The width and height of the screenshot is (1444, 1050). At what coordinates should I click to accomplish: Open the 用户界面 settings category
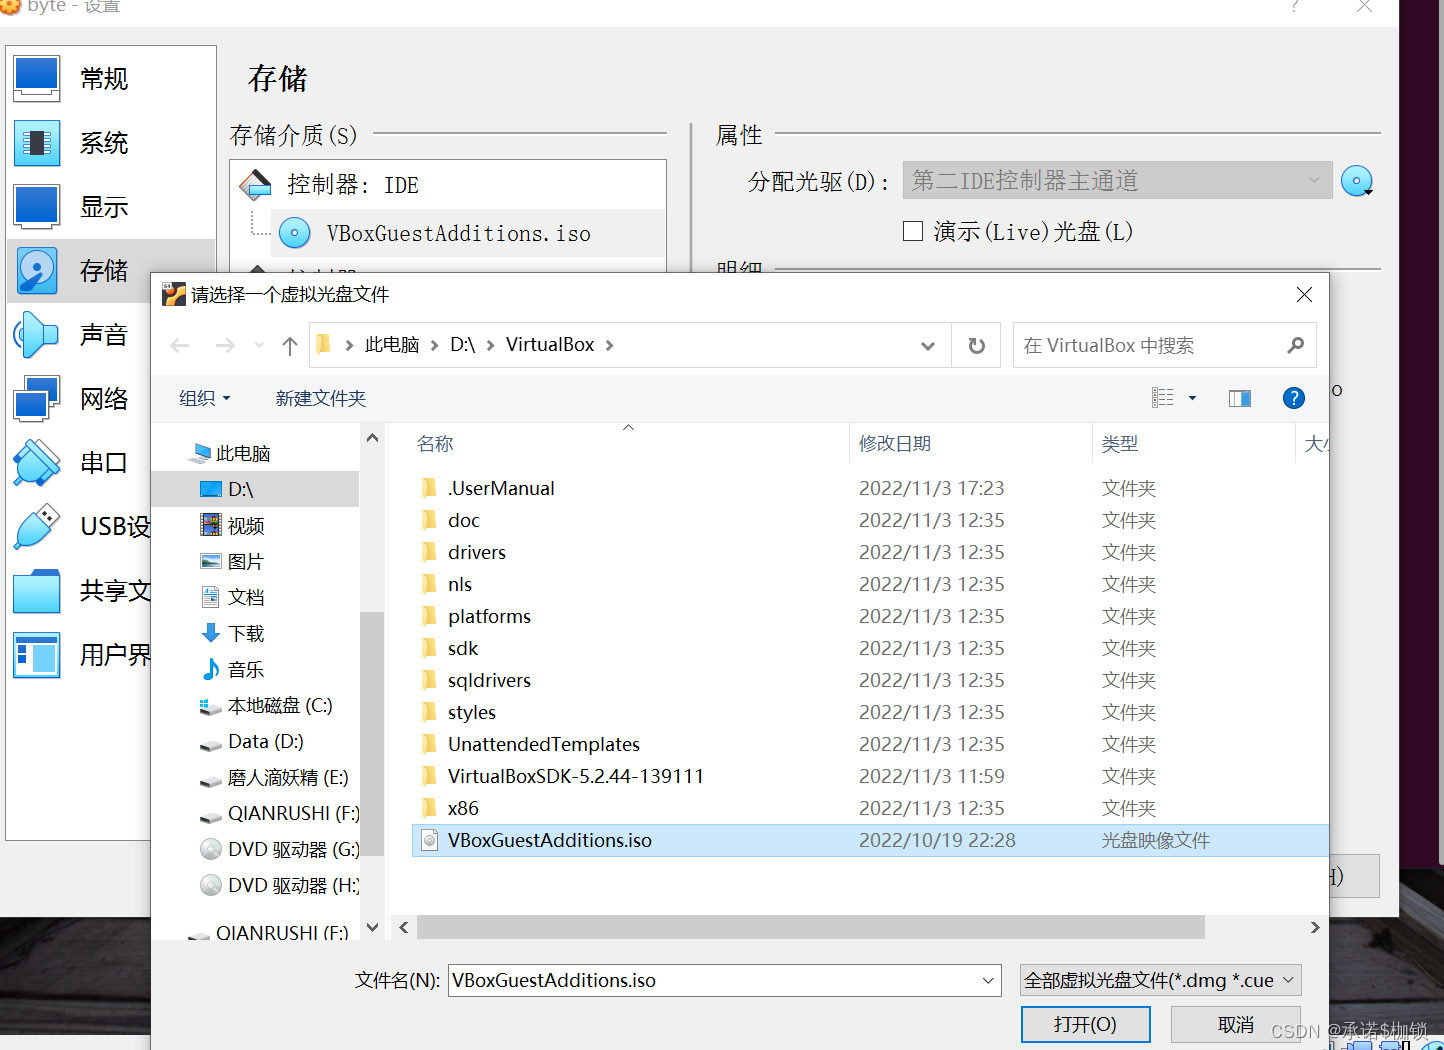point(80,655)
